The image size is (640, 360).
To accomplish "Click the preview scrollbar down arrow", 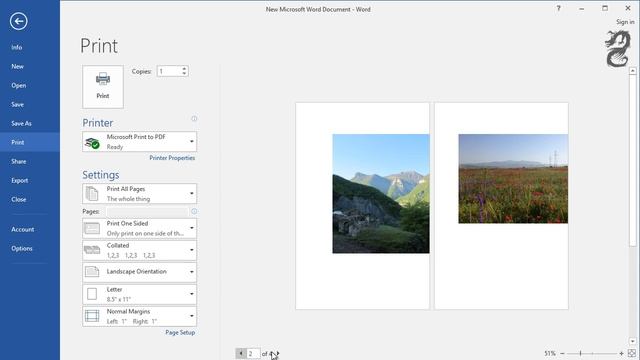I will [x=633, y=341].
